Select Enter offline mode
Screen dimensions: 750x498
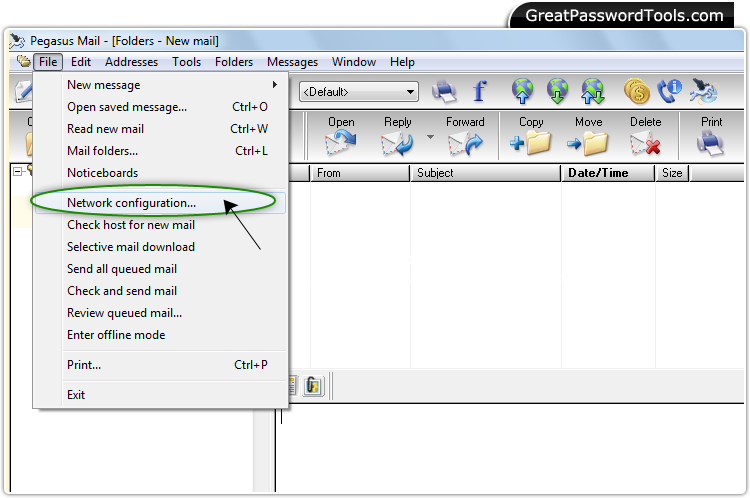[161, 335]
